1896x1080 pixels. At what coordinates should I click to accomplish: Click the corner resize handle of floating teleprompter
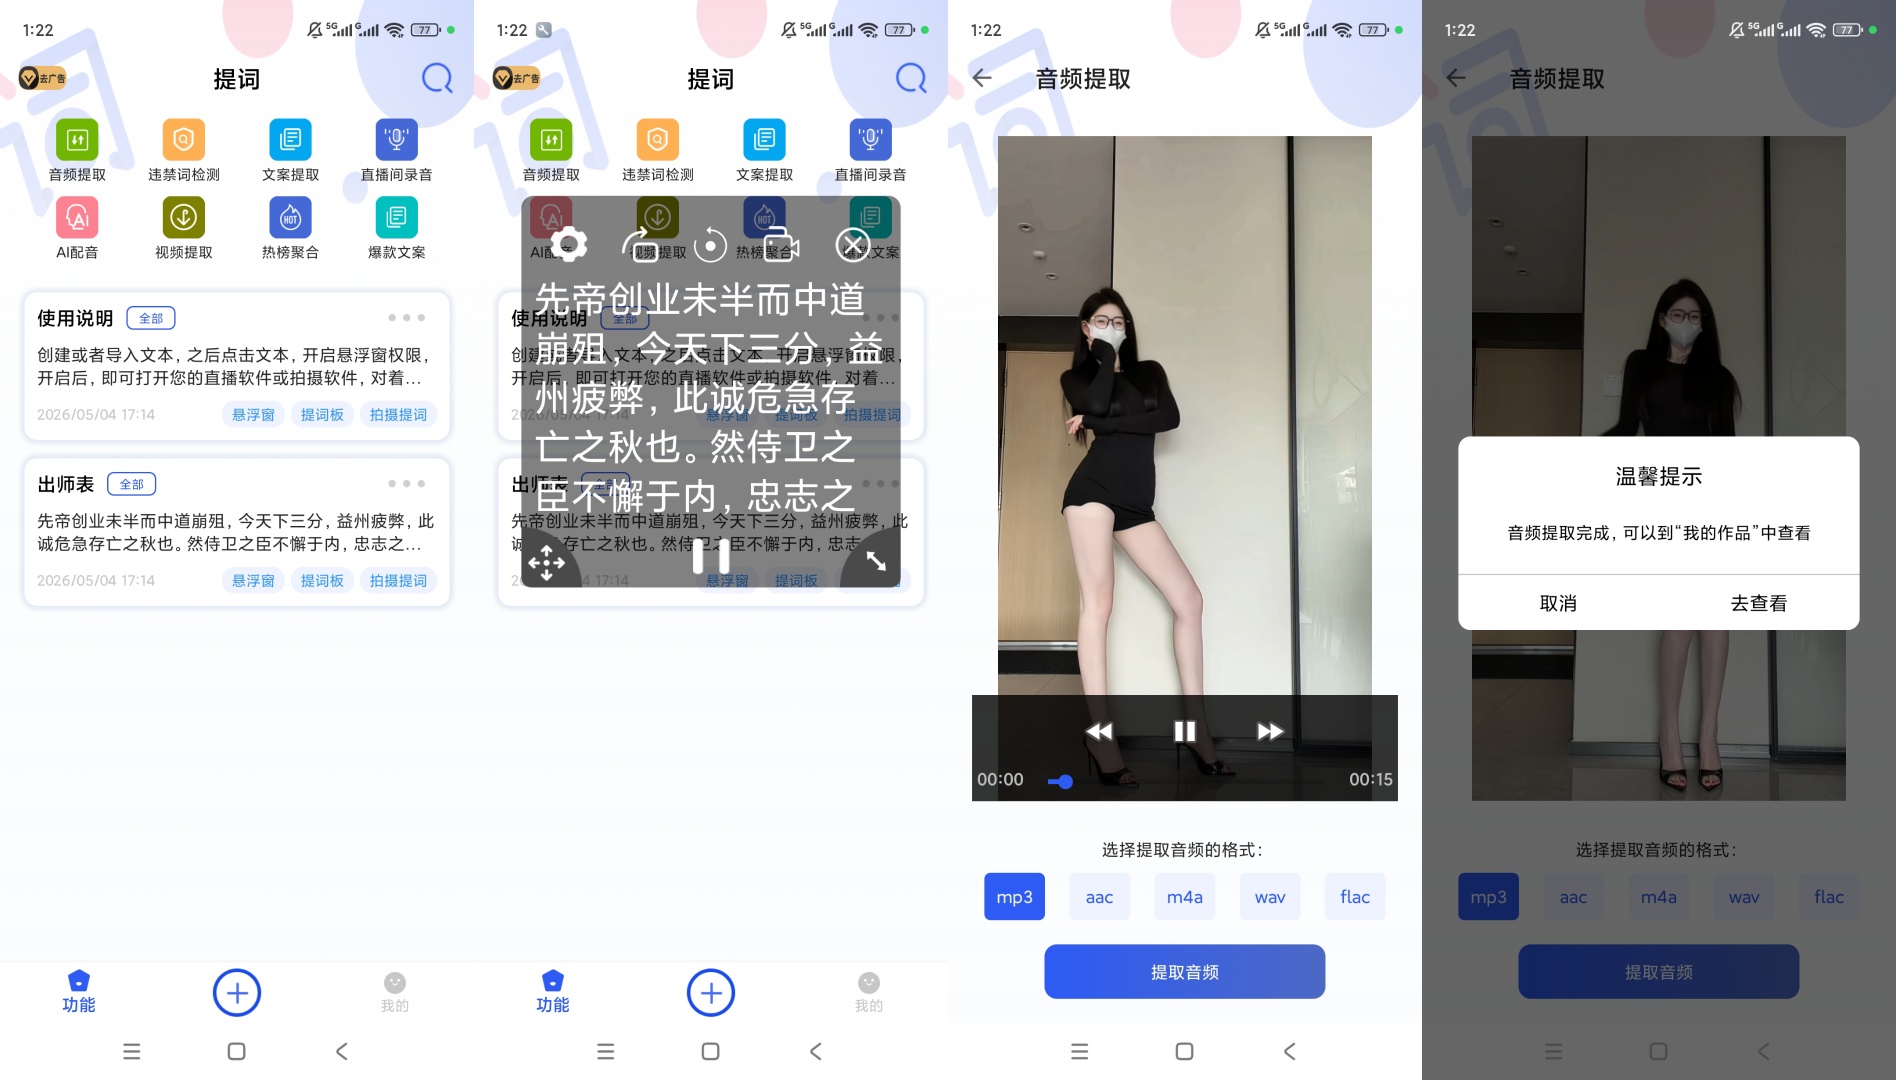[876, 562]
